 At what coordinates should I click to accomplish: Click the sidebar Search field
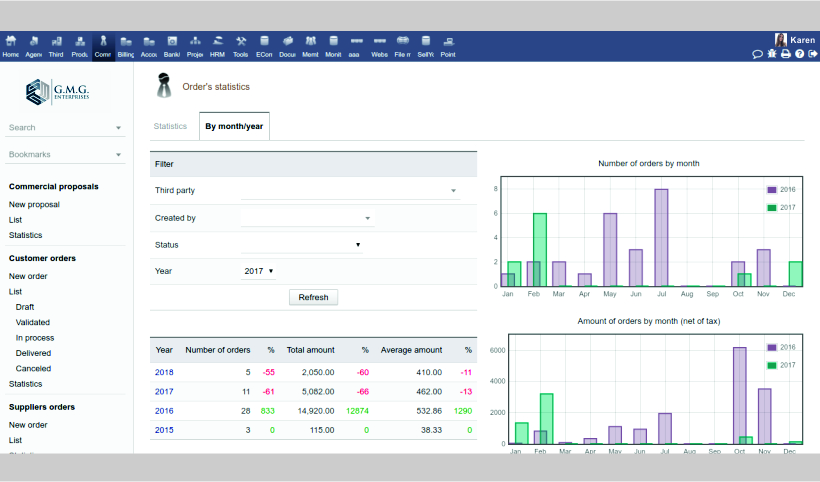point(60,128)
